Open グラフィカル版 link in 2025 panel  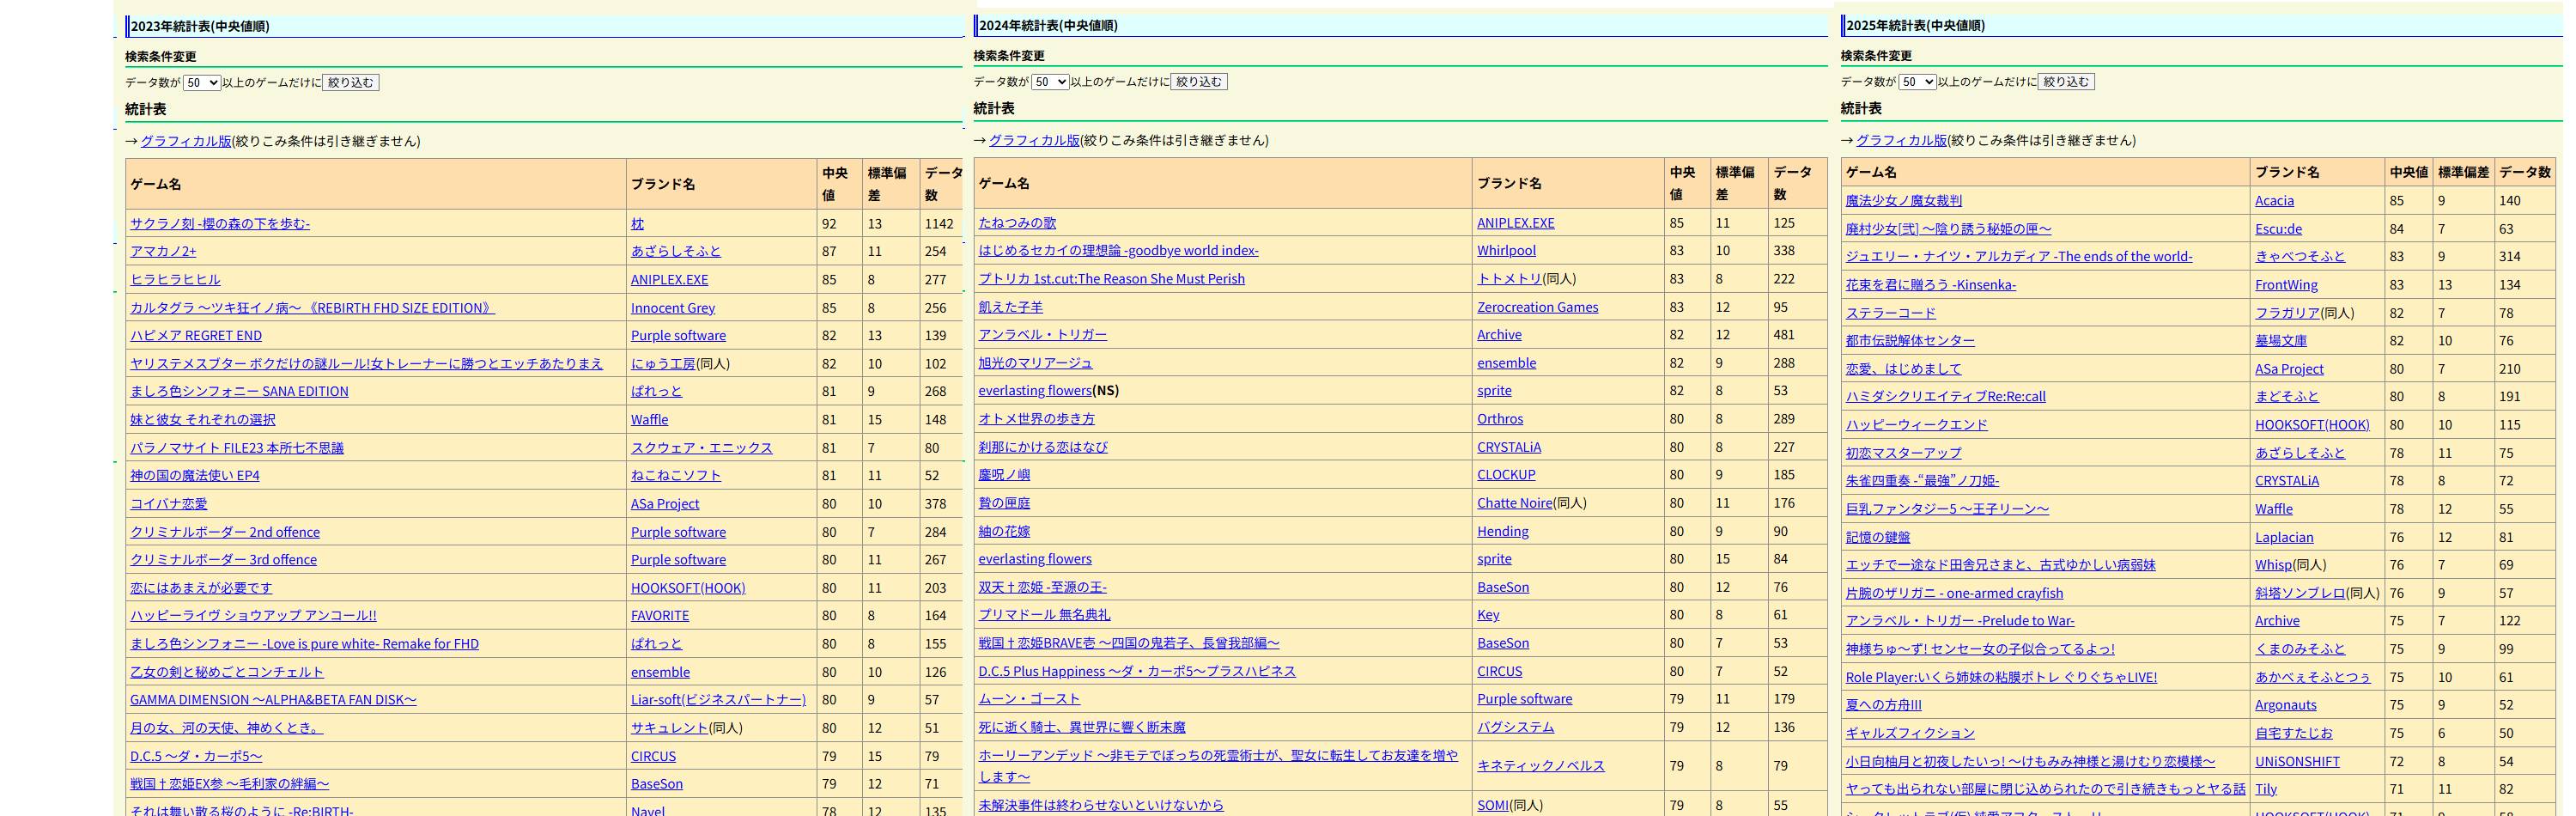tap(1901, 140)
